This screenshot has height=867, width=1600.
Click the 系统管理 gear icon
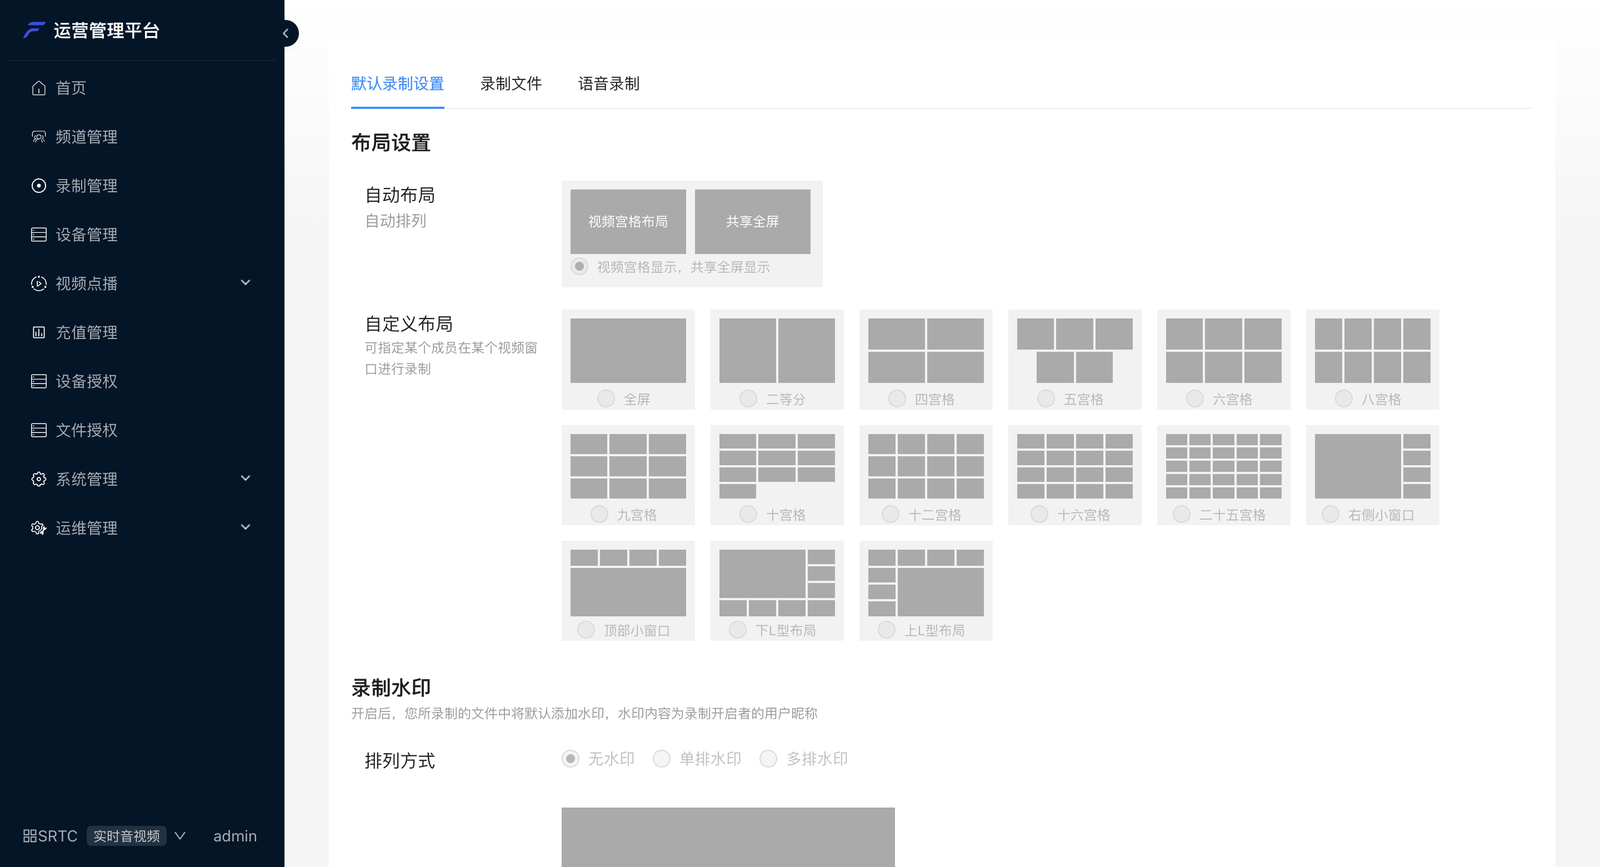(39, 479)
